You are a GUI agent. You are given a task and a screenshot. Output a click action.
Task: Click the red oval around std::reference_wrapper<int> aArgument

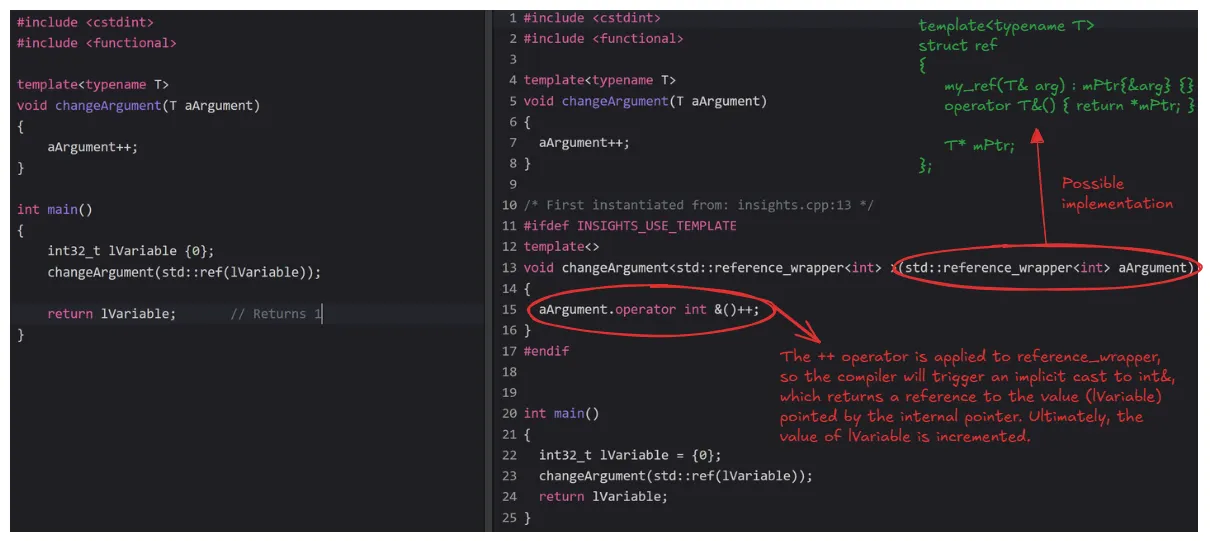click(1043, 267)
